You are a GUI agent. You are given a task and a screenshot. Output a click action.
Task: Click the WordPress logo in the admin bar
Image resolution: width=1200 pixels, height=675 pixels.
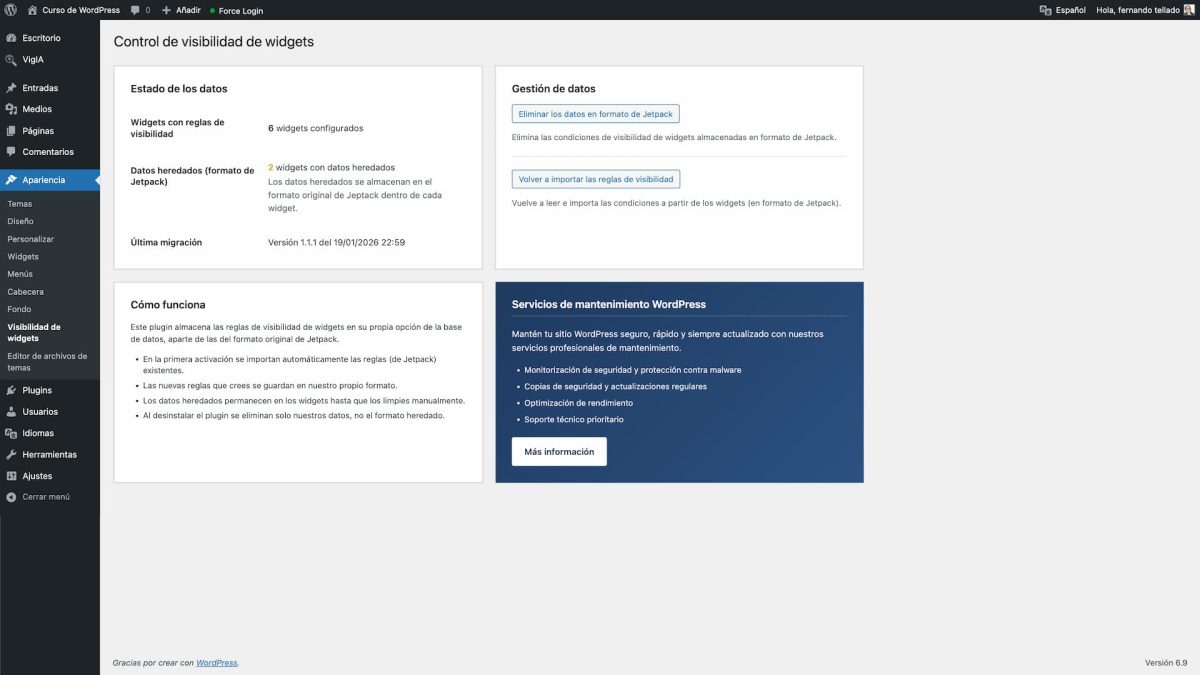(x=11, y=10)
